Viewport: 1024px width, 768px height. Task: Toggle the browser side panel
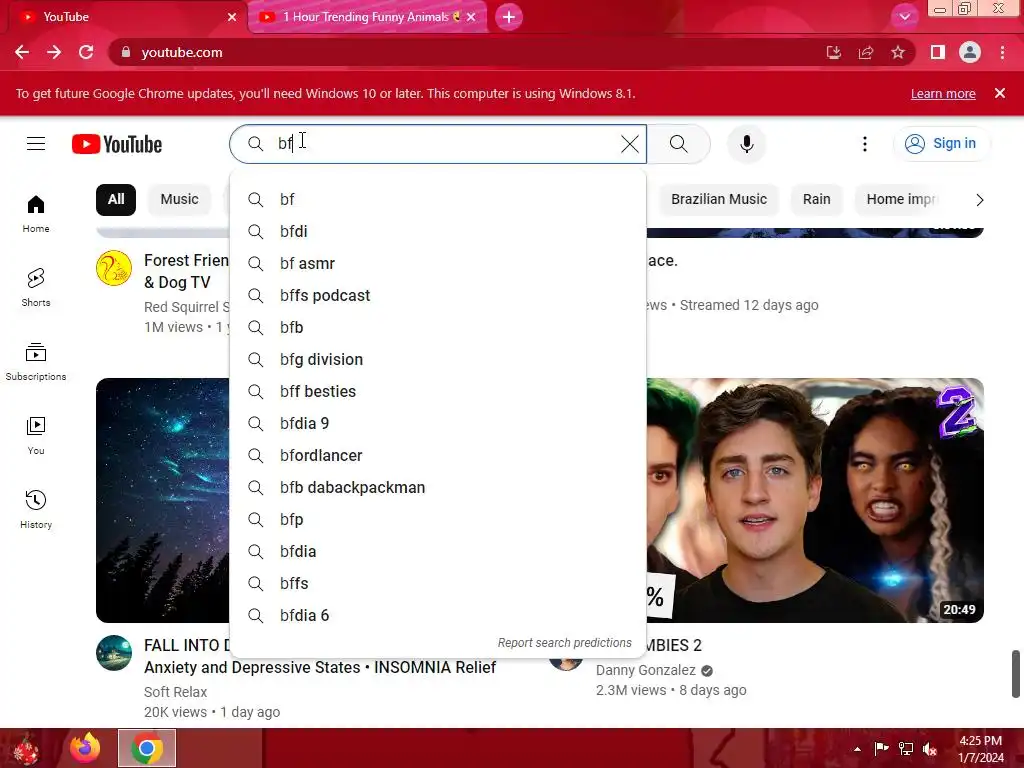(938, 52)
